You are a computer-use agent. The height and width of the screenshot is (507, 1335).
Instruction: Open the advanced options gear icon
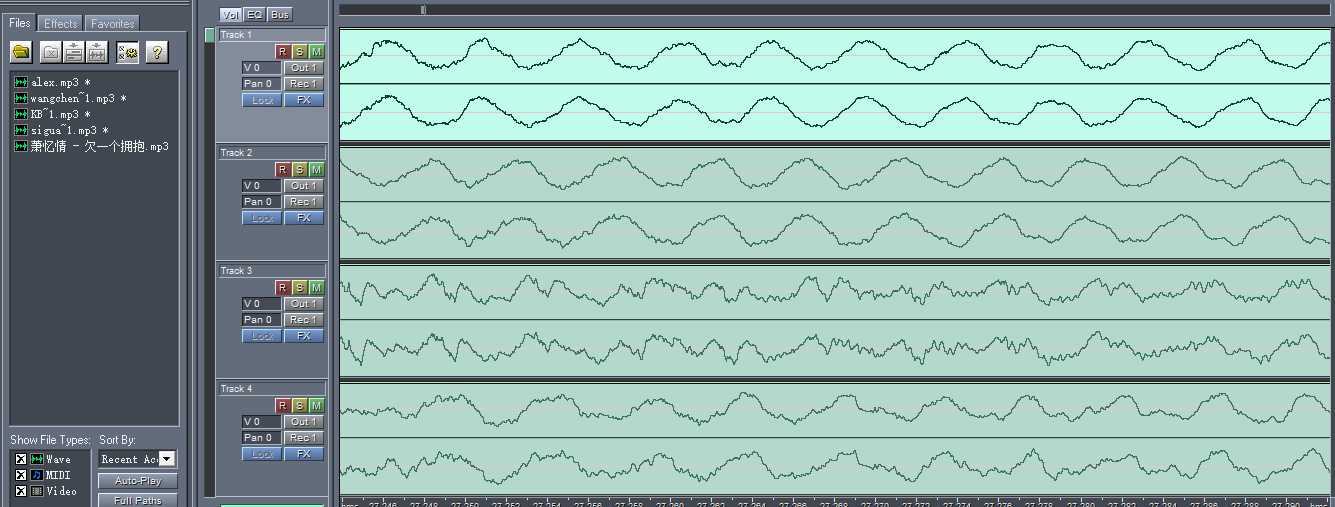click(127, 52)
